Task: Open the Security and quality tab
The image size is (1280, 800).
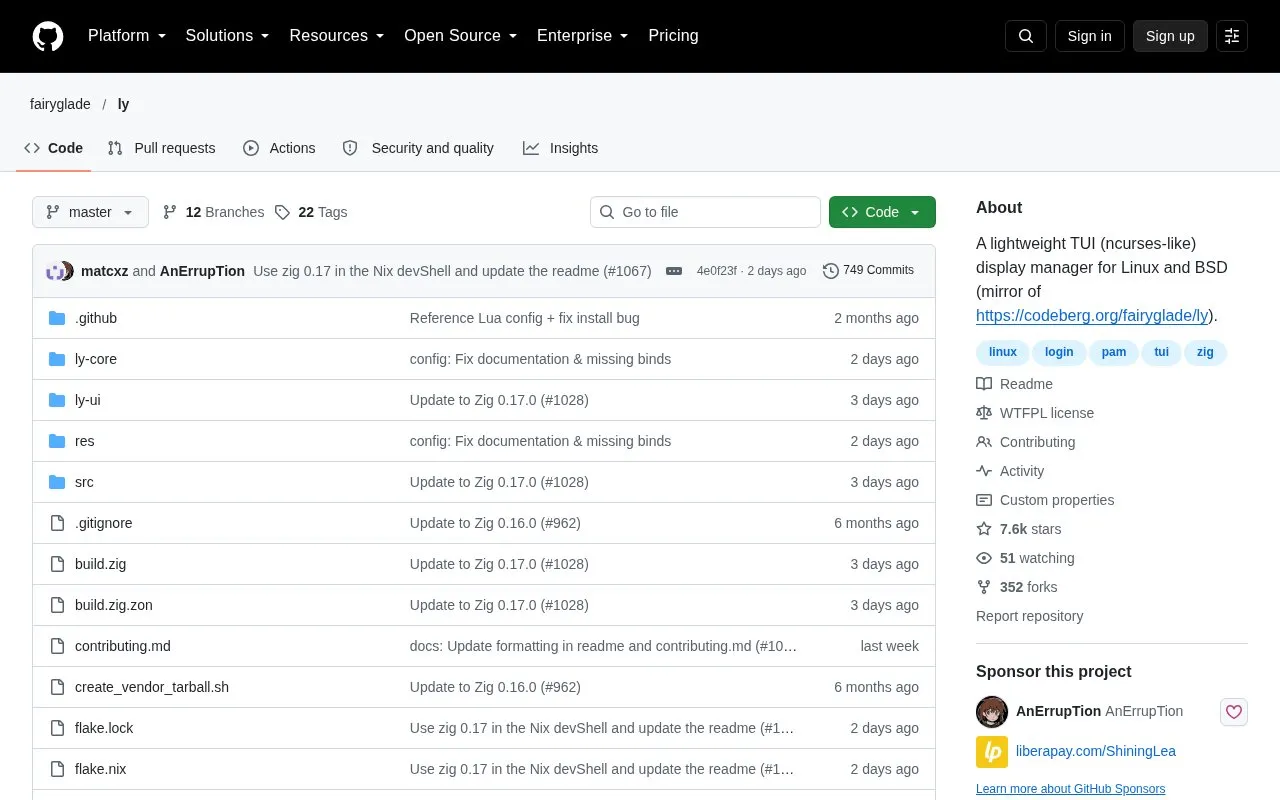Action: 418,148
